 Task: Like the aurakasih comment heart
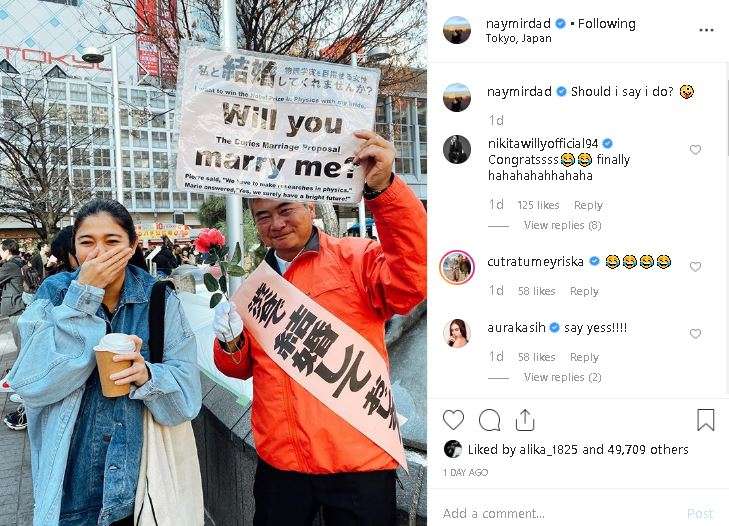695,333
